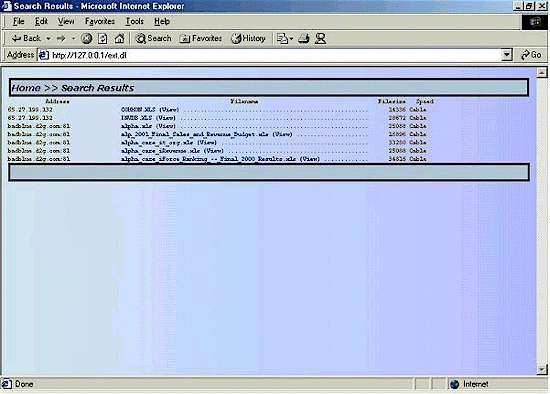Image resolution: width=550 pixels, height=394 pixels.
Task: Click the Address column header
Action: (x=58, y=101)
